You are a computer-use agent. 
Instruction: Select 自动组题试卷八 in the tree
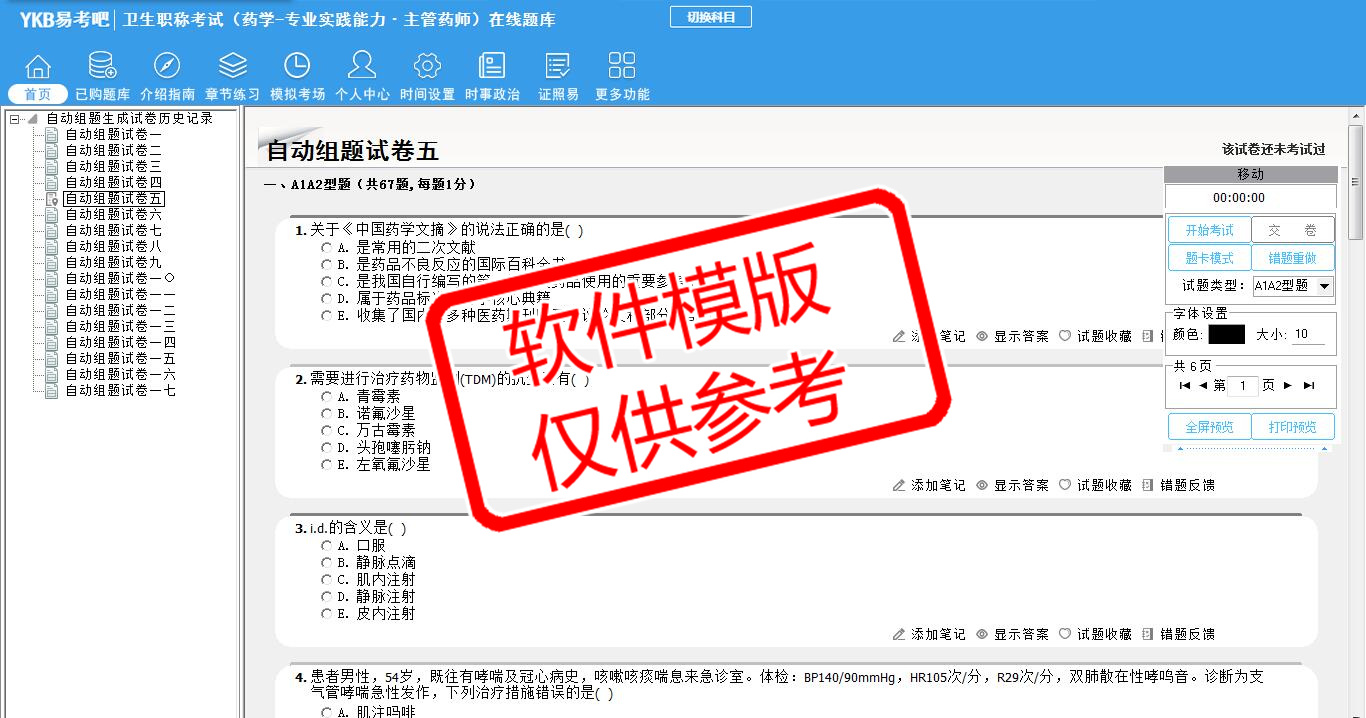pyautogui.click(x=113, y=247)
